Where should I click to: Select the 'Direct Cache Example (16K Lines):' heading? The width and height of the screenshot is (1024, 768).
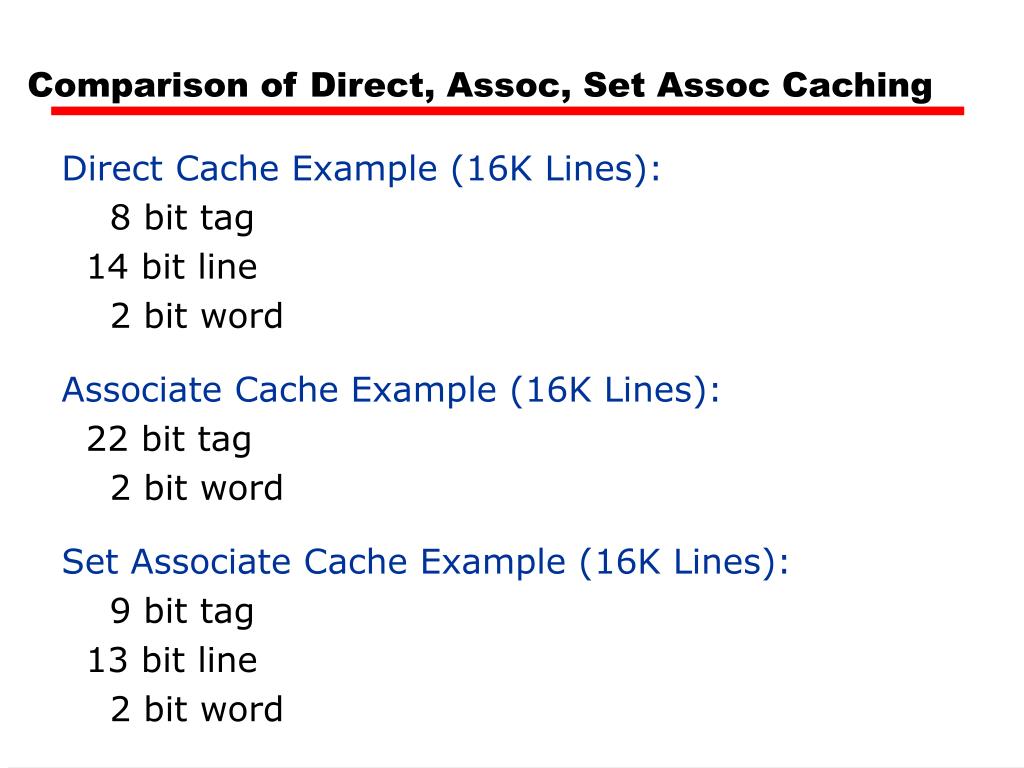pos(361,169)
